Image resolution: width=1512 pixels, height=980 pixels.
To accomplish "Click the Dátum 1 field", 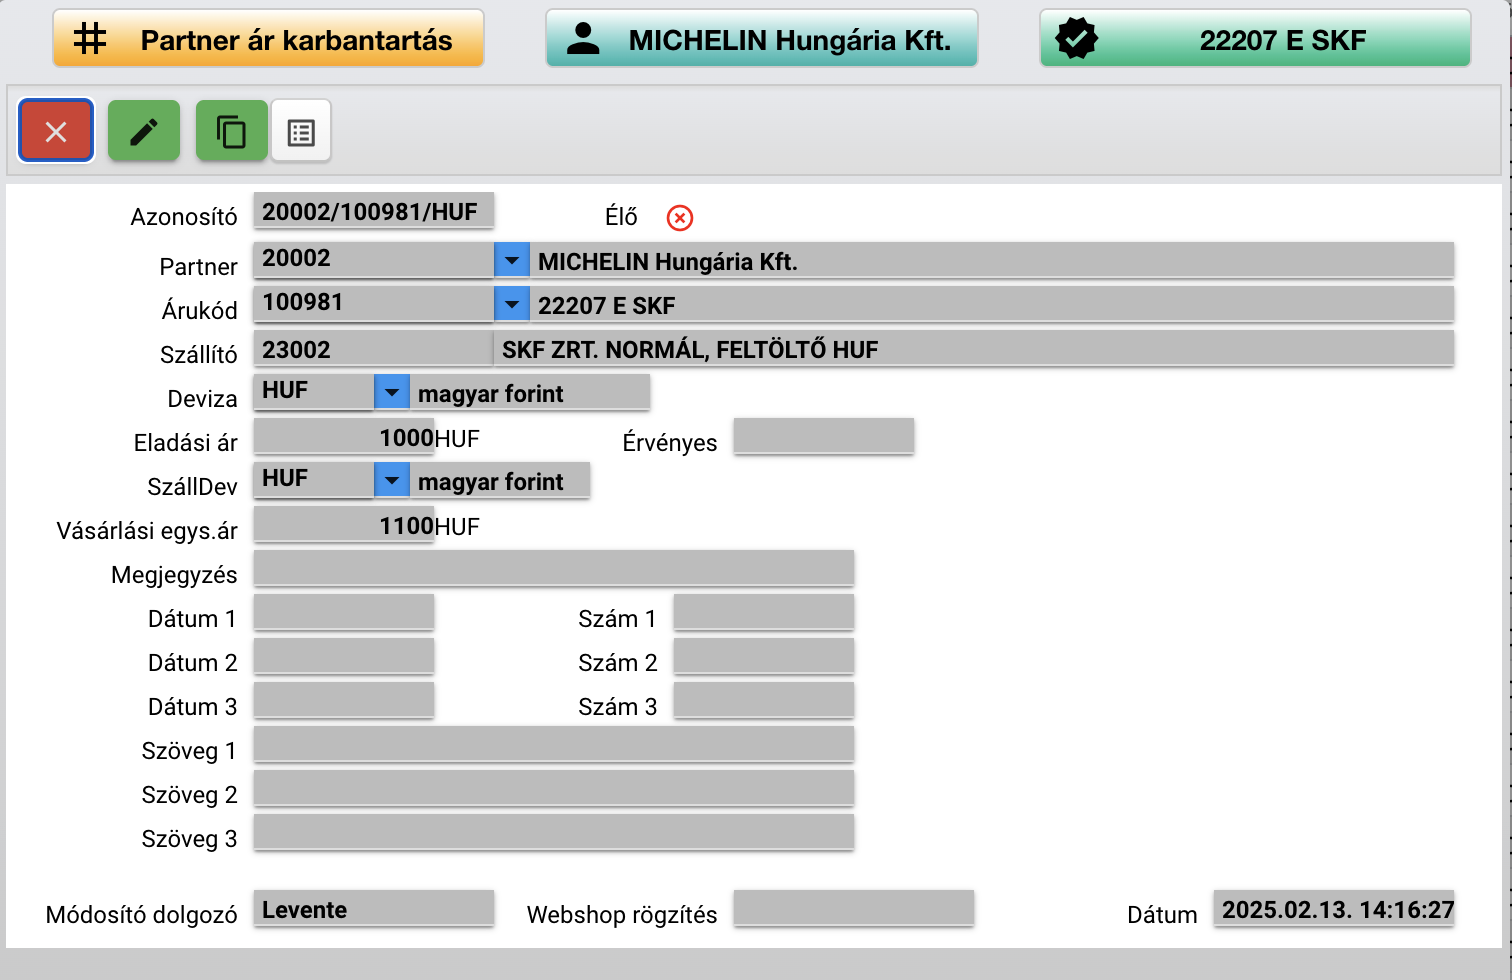I will click(x=344, y=612).
